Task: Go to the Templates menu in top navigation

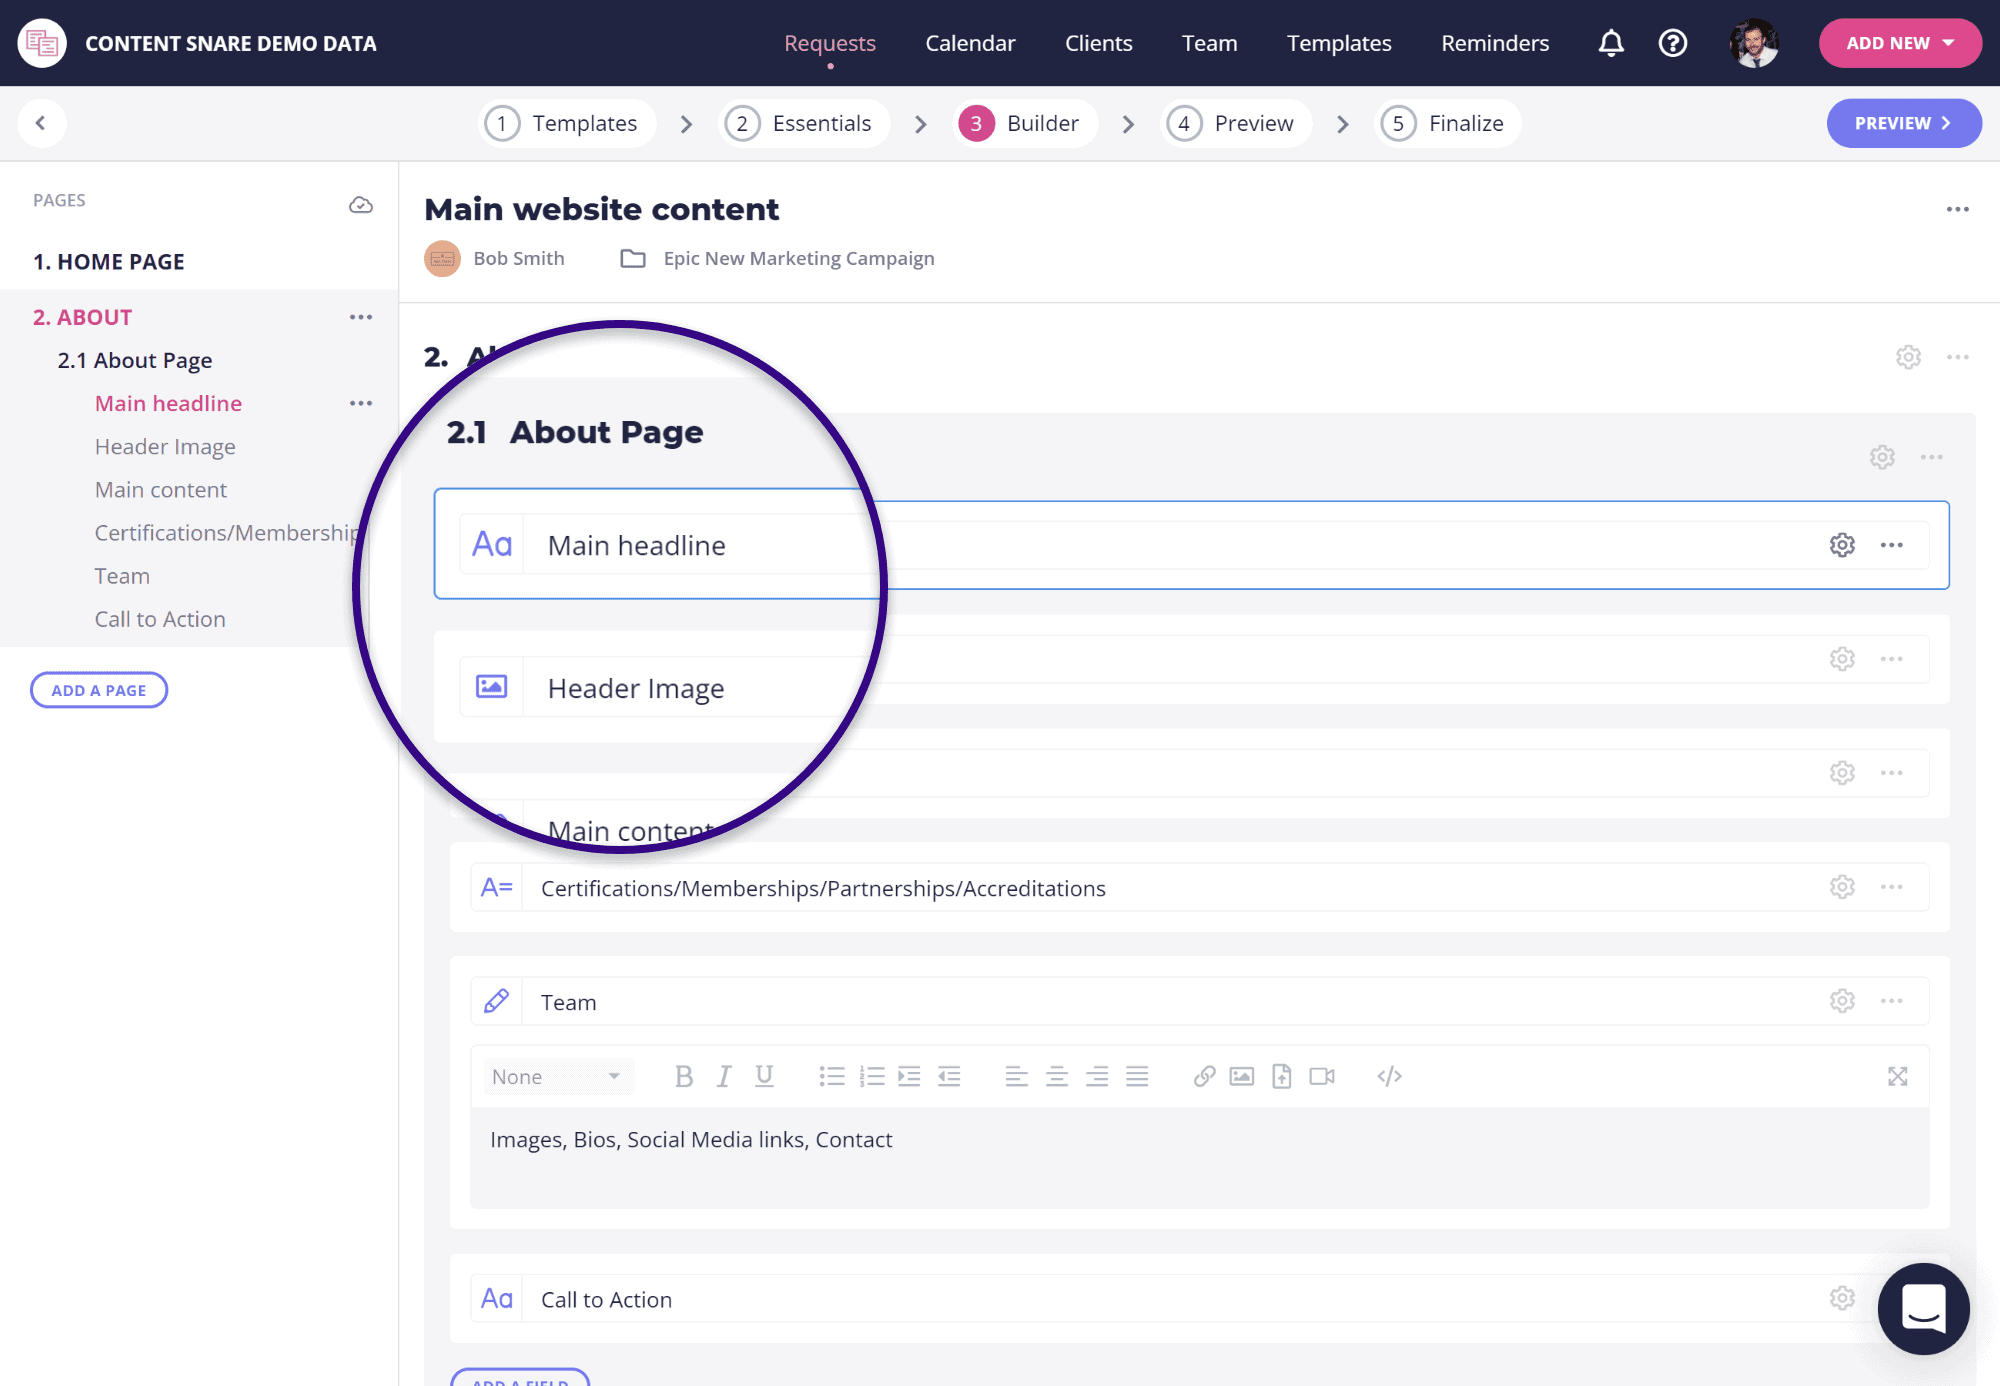Action: (1339, 43)
